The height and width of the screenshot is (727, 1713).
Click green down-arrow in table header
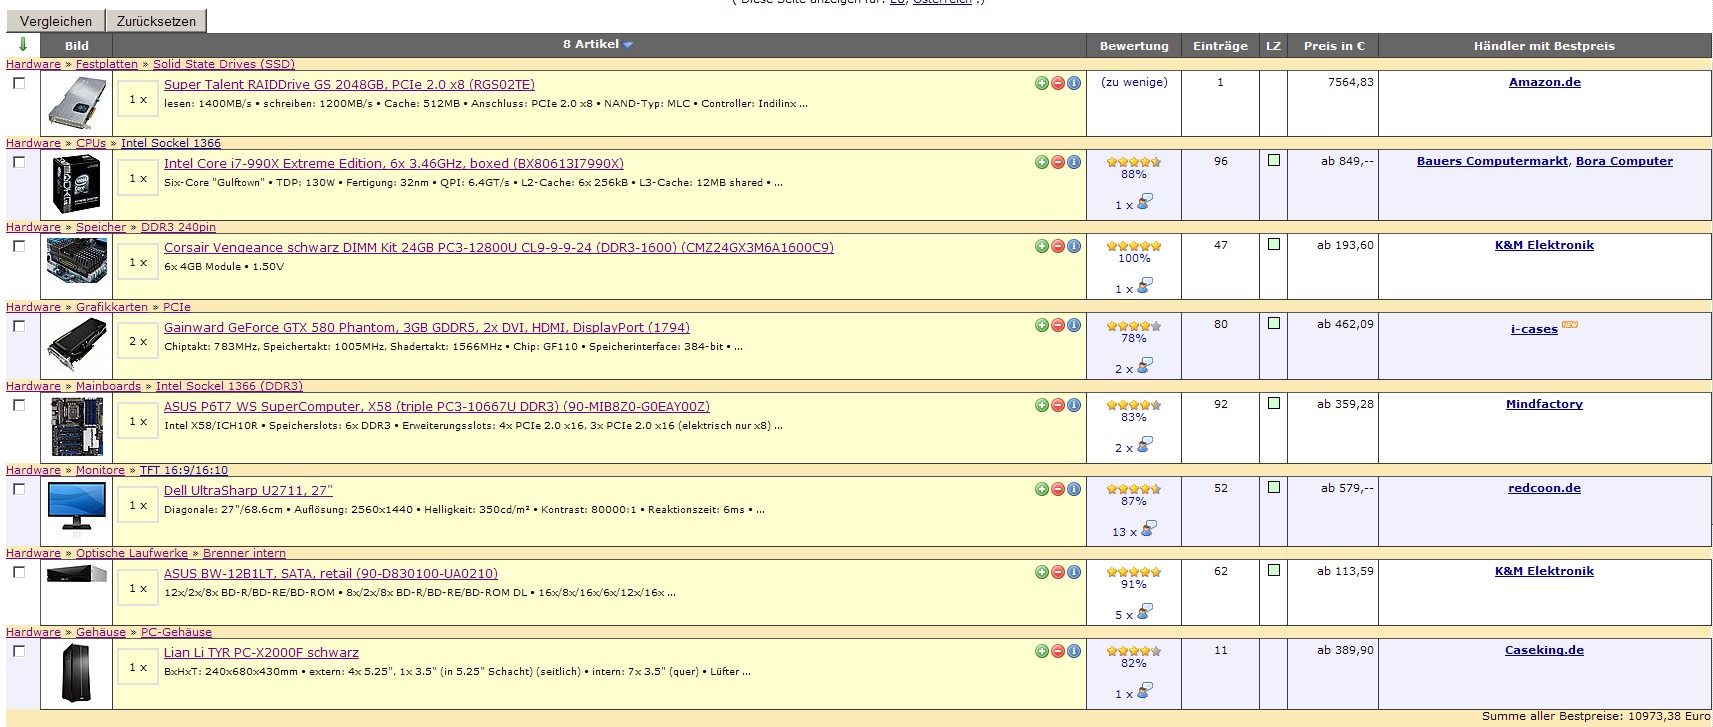coord(23,44)
